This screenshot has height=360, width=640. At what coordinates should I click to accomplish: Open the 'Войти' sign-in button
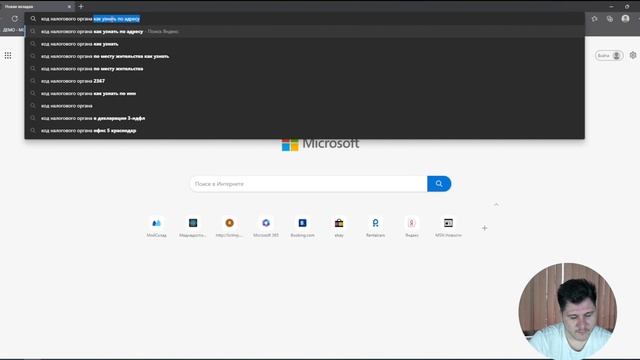(x=609, y=56)
